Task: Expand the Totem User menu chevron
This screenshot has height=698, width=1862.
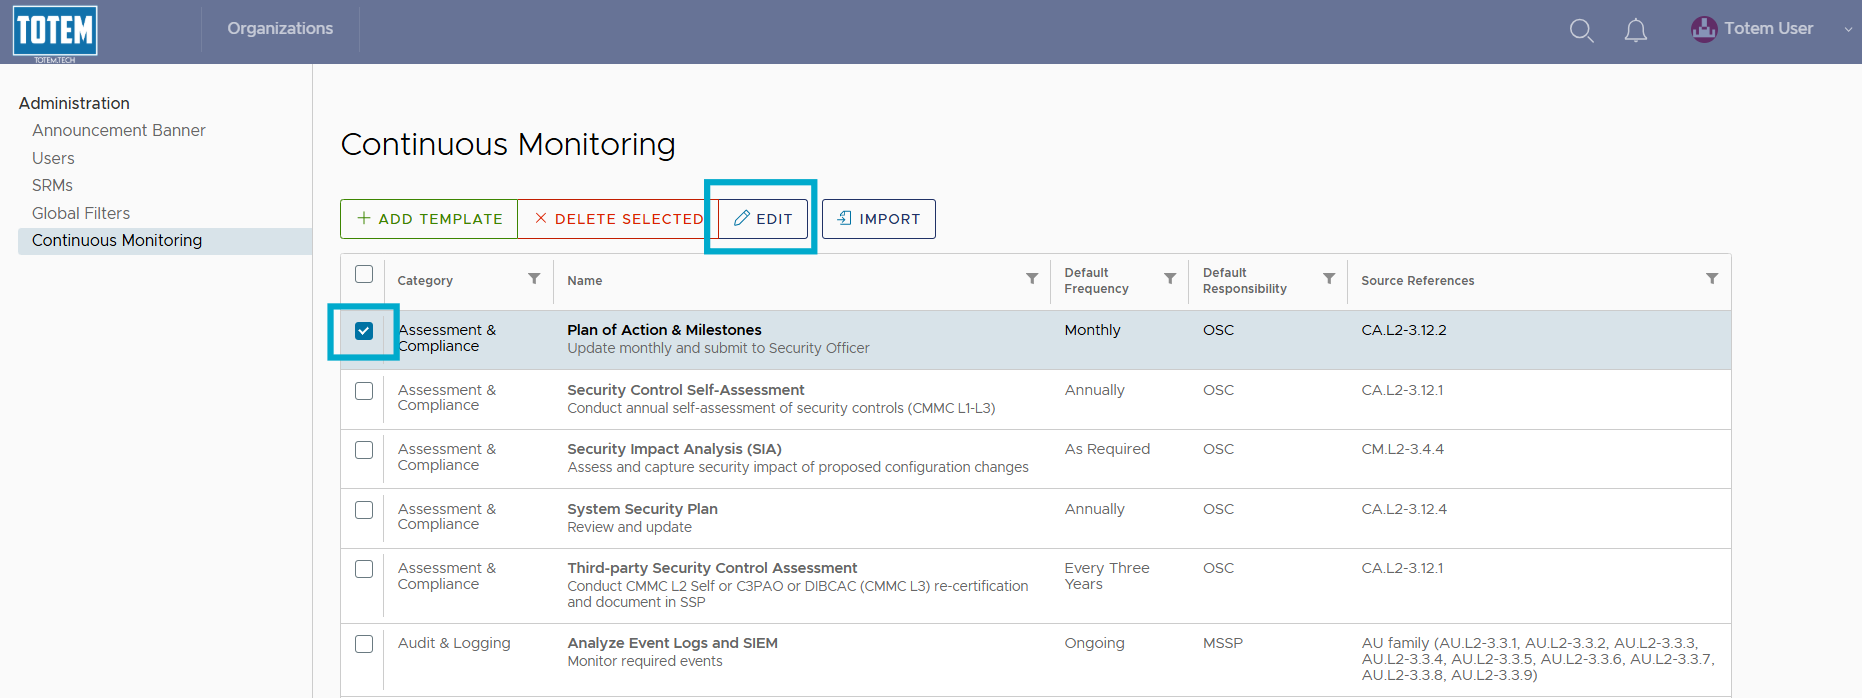Action: pos(1848,30)
